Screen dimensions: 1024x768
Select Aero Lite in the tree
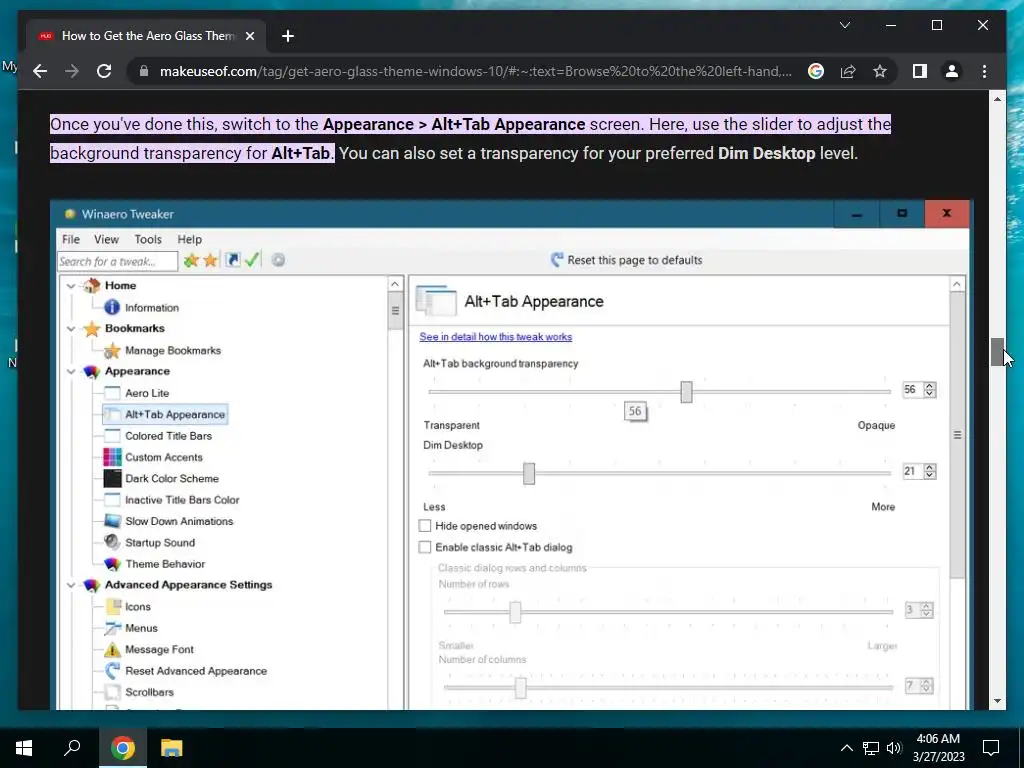point(147,393)
